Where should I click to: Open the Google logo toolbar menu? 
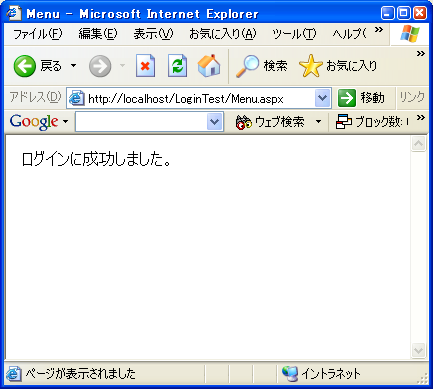pyautogui.click(x=39, y=122)
